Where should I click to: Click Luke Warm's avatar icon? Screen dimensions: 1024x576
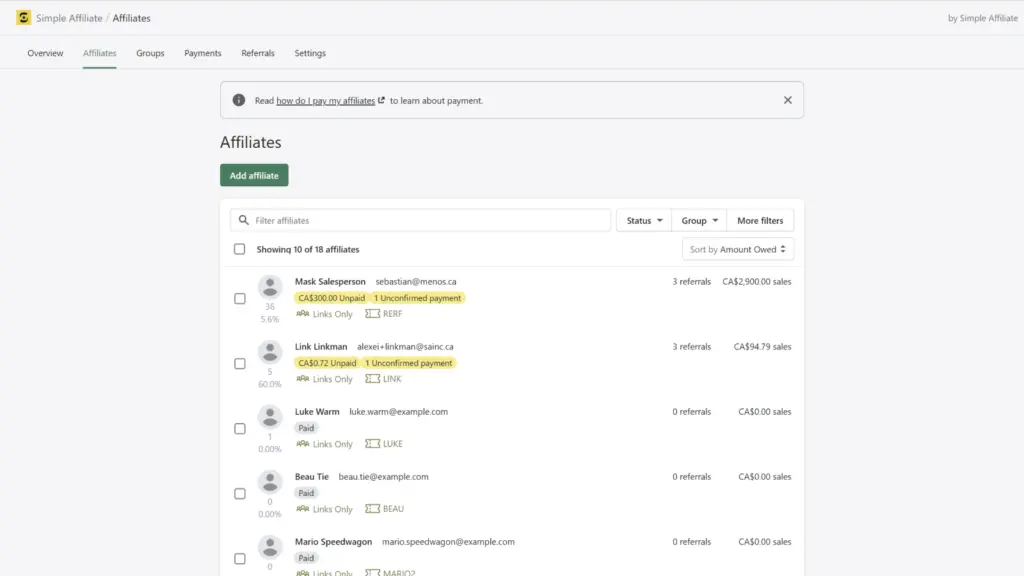[x=270, y=417]
